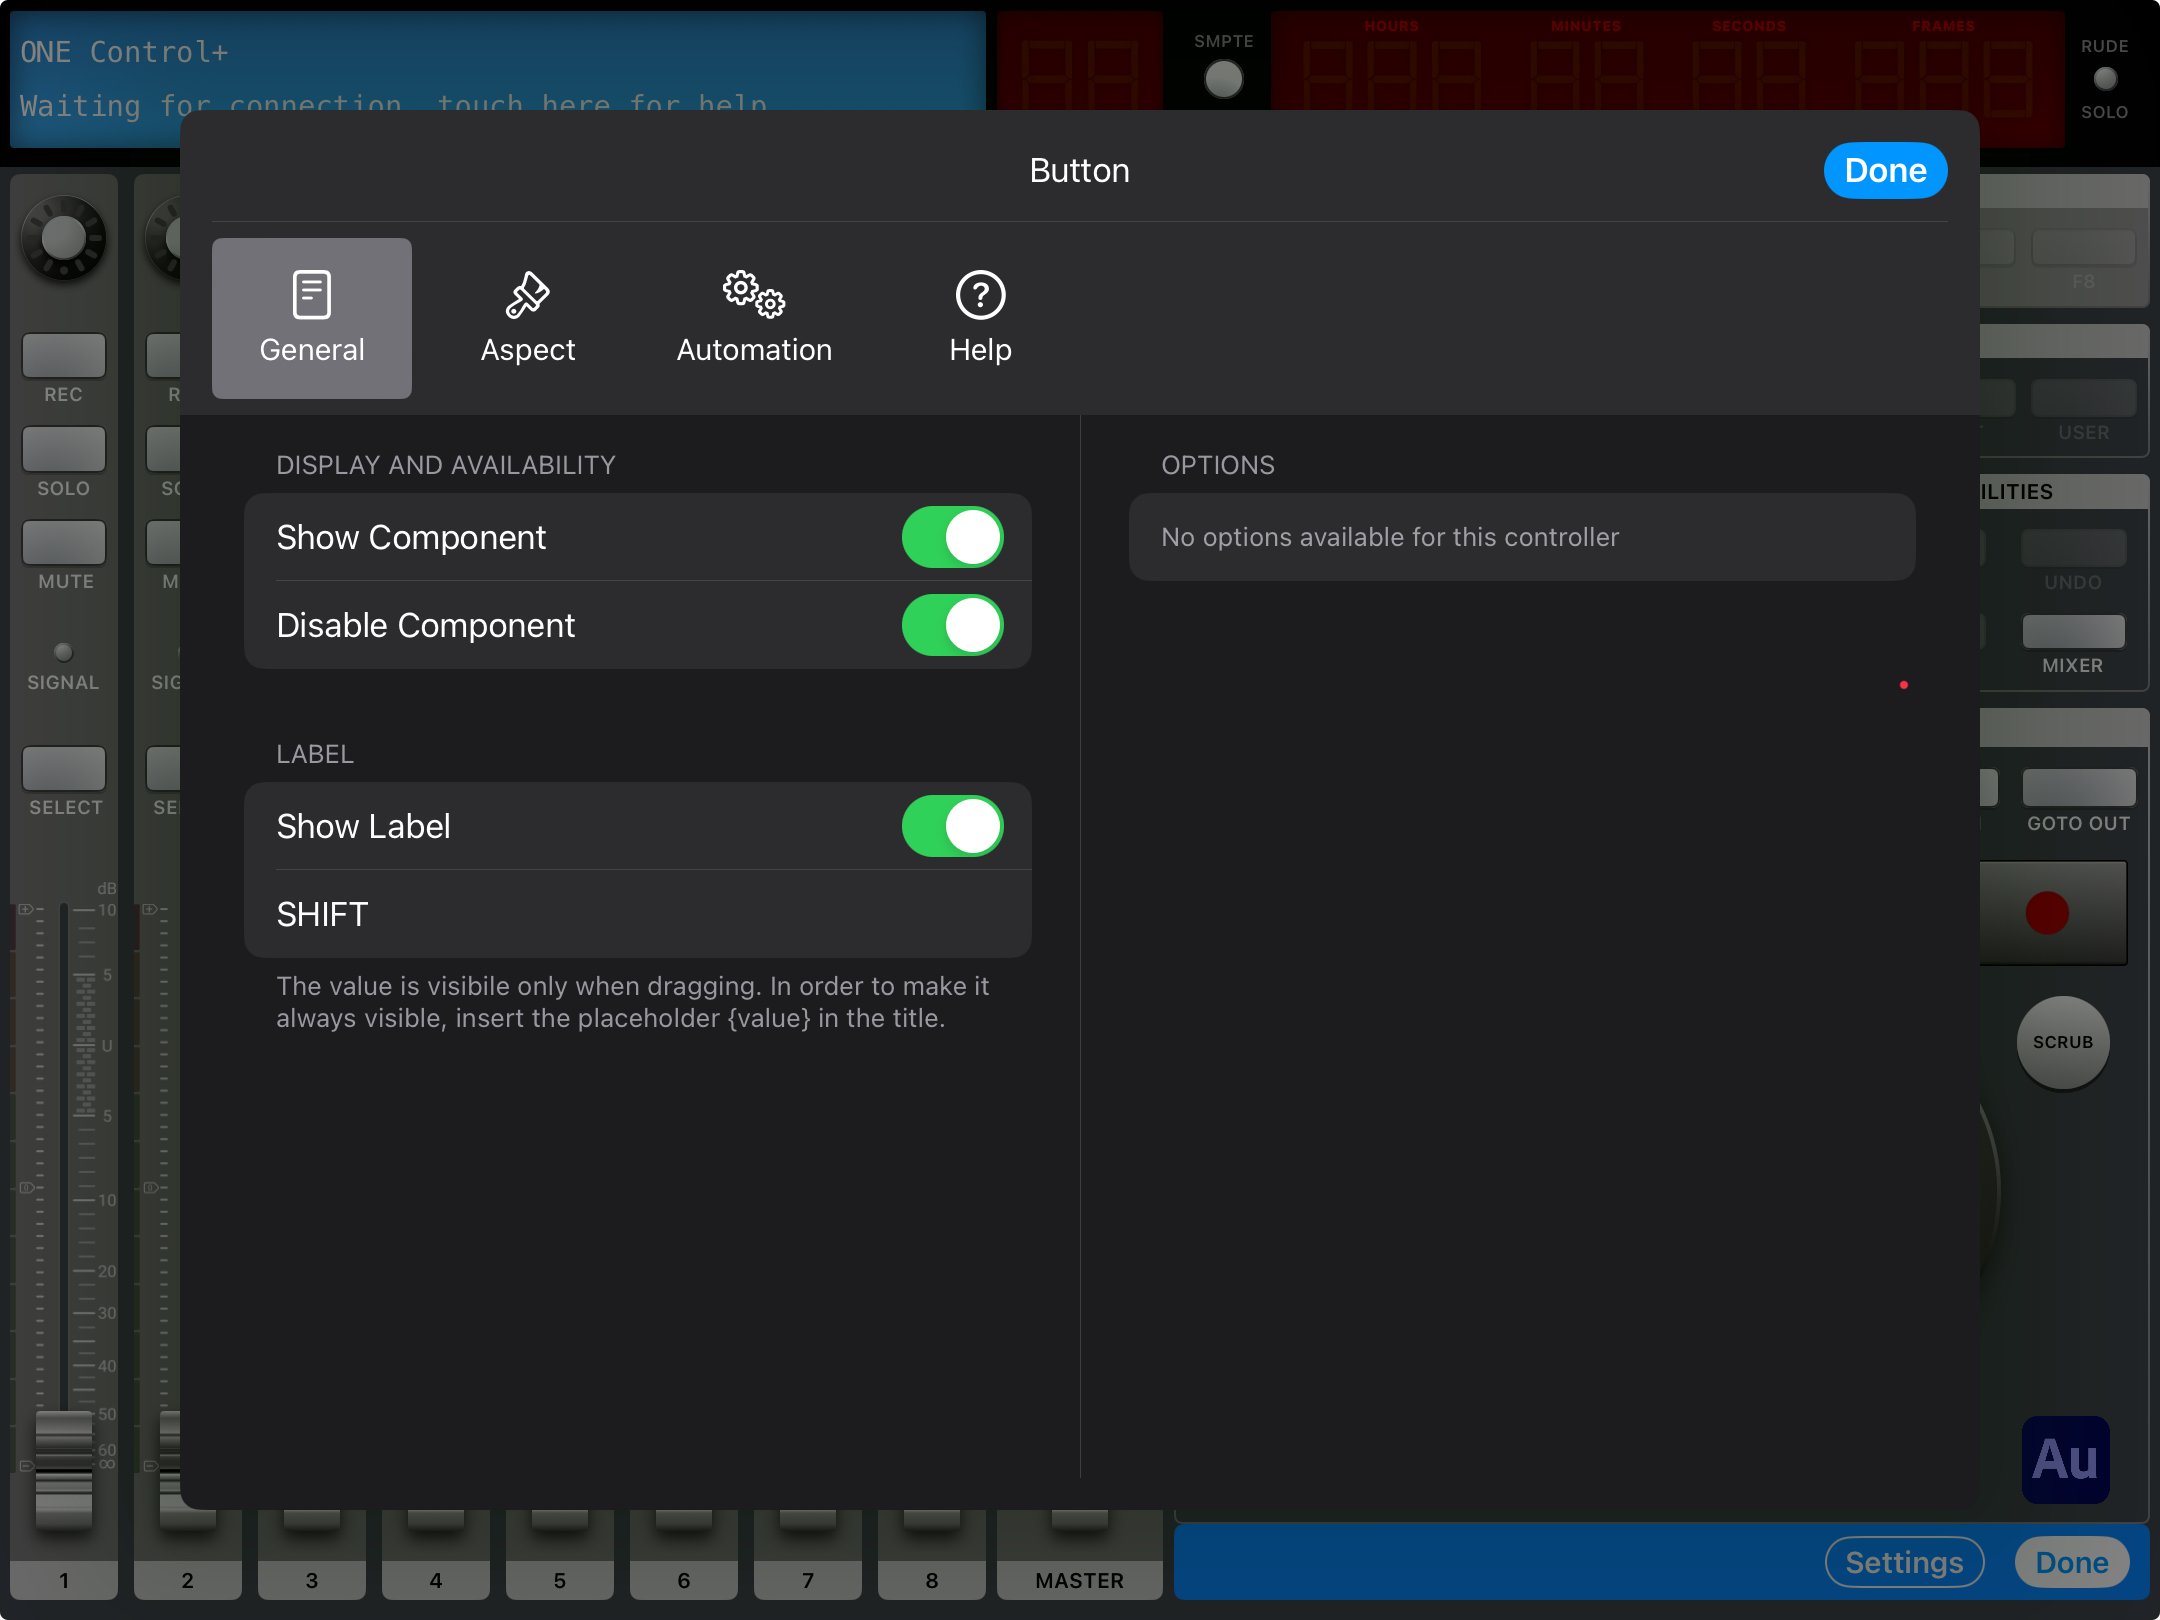Click the Done button in Button dialog

(x=1885, y=171)
